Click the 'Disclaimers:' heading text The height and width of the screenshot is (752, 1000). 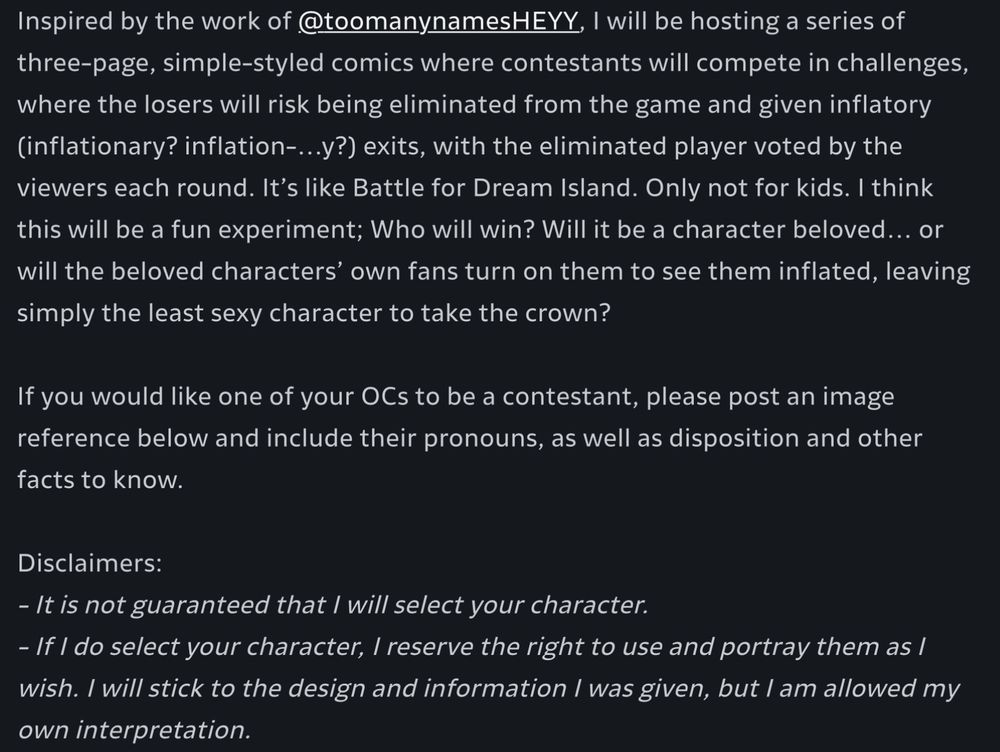point(90,563)
